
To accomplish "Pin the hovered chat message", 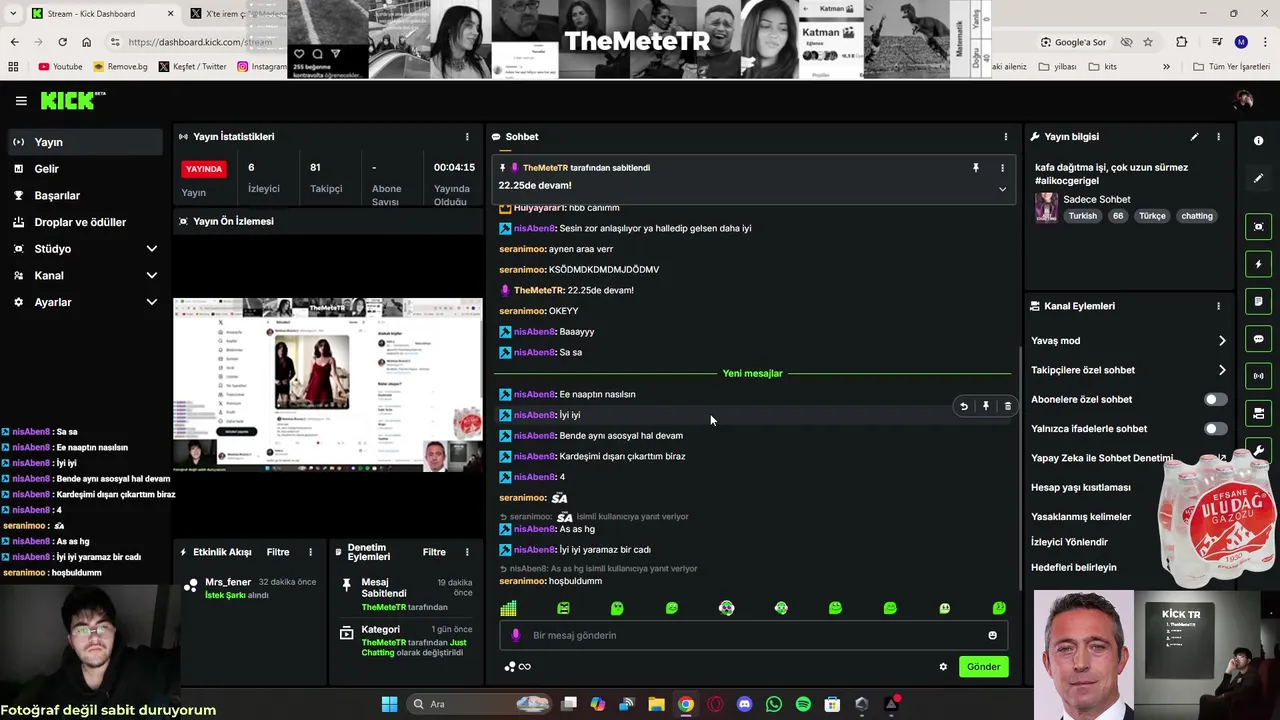I will click(x=986, y=406).
